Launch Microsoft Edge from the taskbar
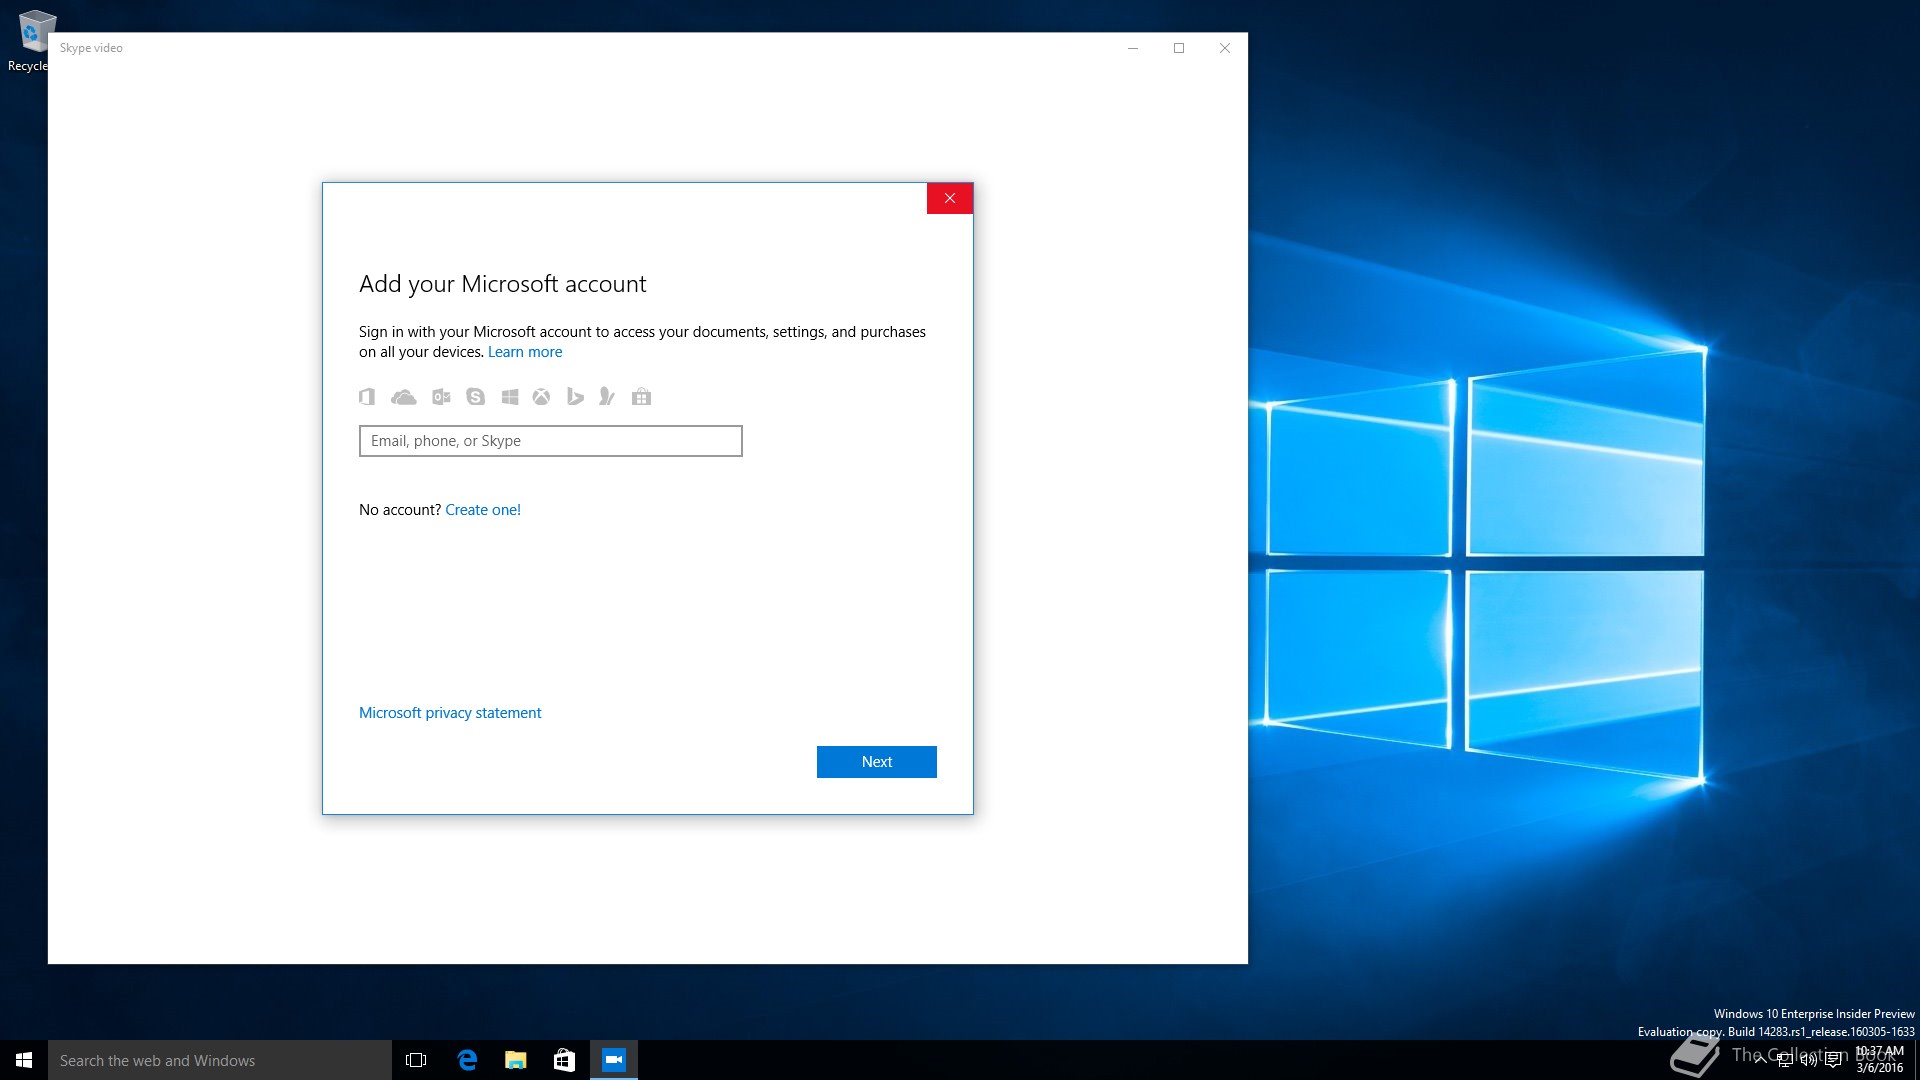 tap(467, 1060)
